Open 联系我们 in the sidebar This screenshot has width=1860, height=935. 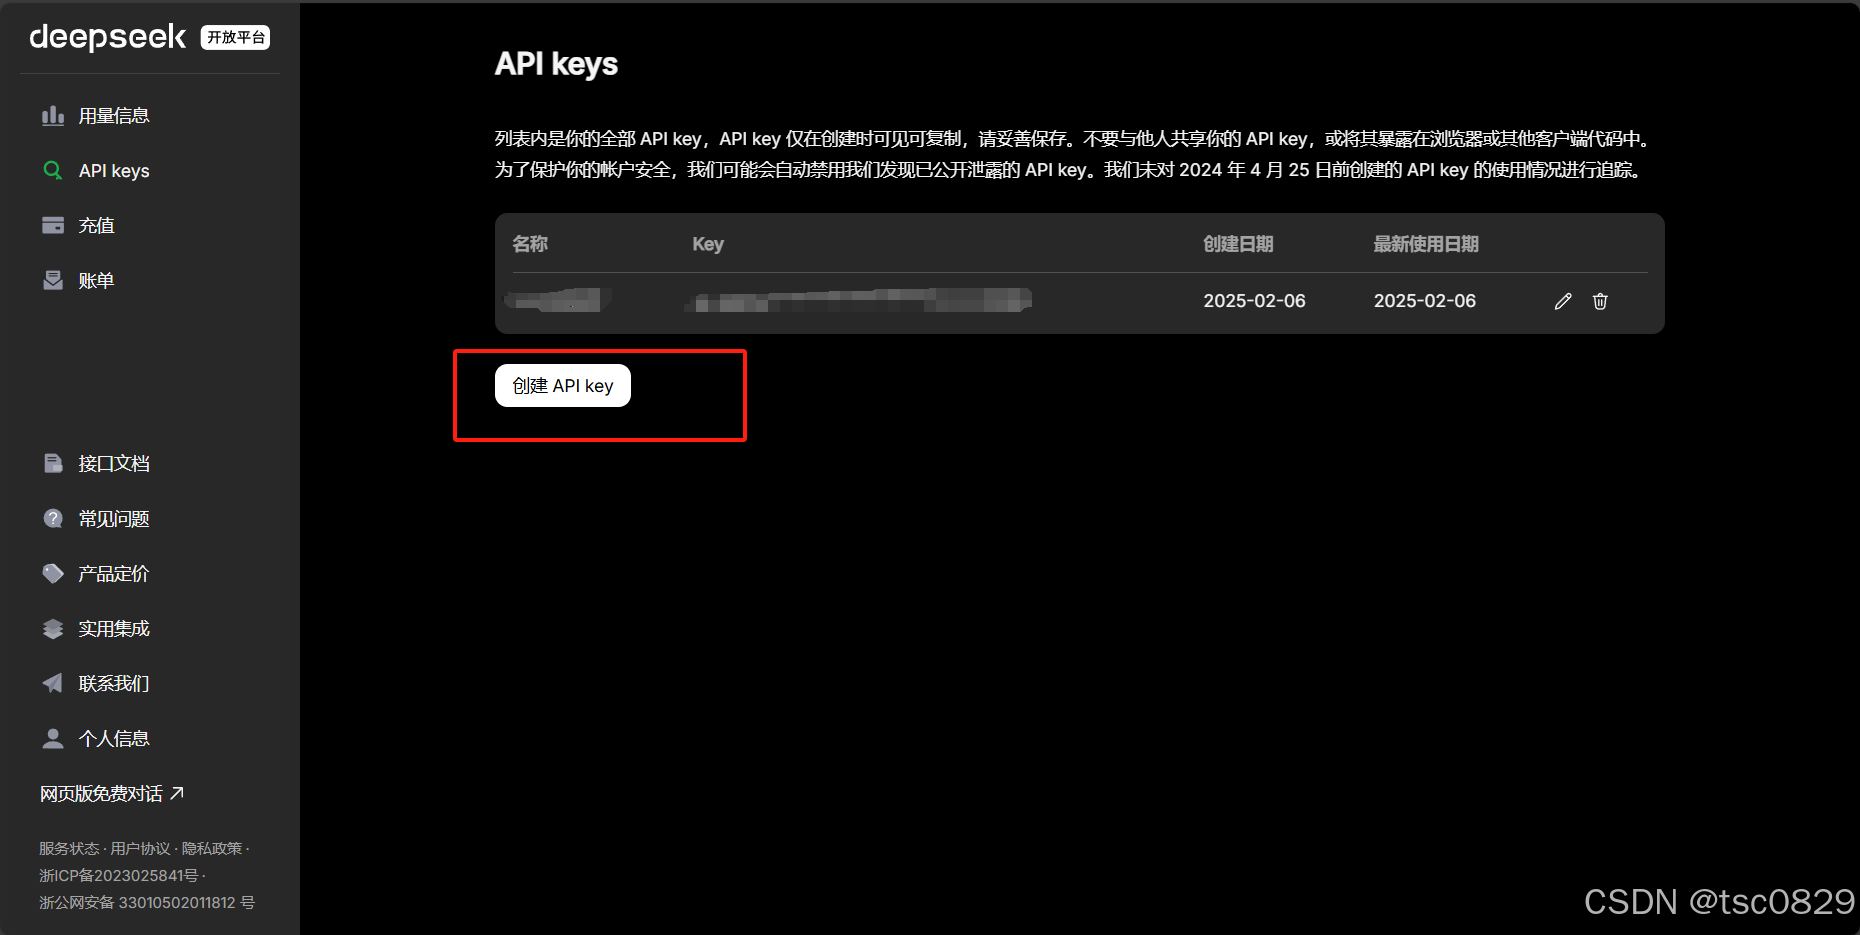(x=114, y=684)
